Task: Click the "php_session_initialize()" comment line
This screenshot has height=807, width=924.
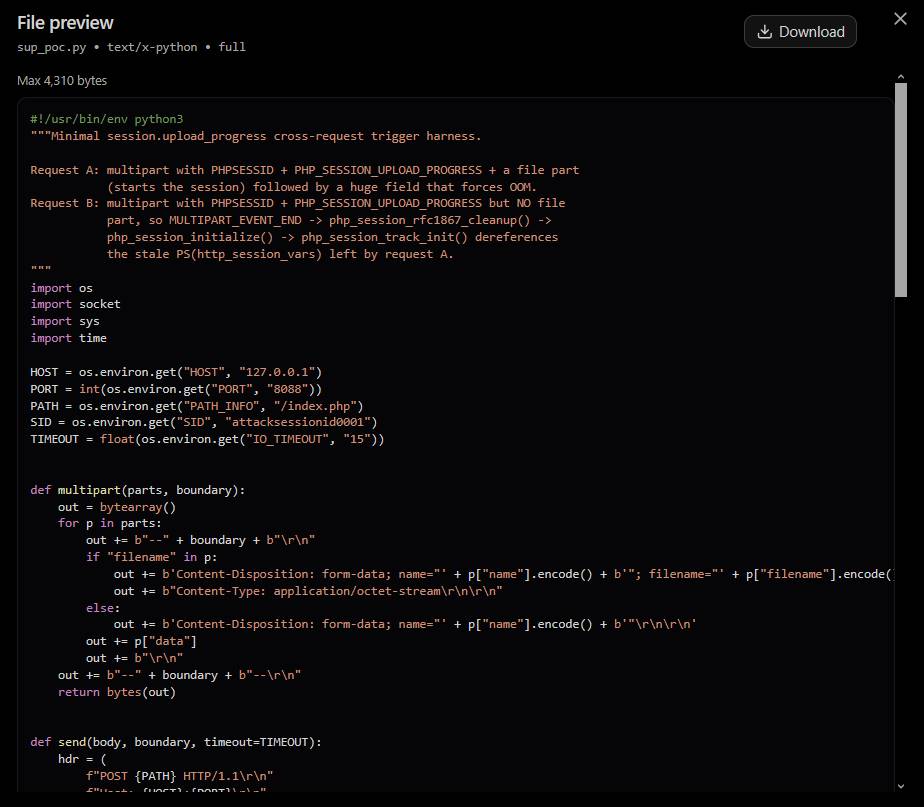Action: pos(332,237)
